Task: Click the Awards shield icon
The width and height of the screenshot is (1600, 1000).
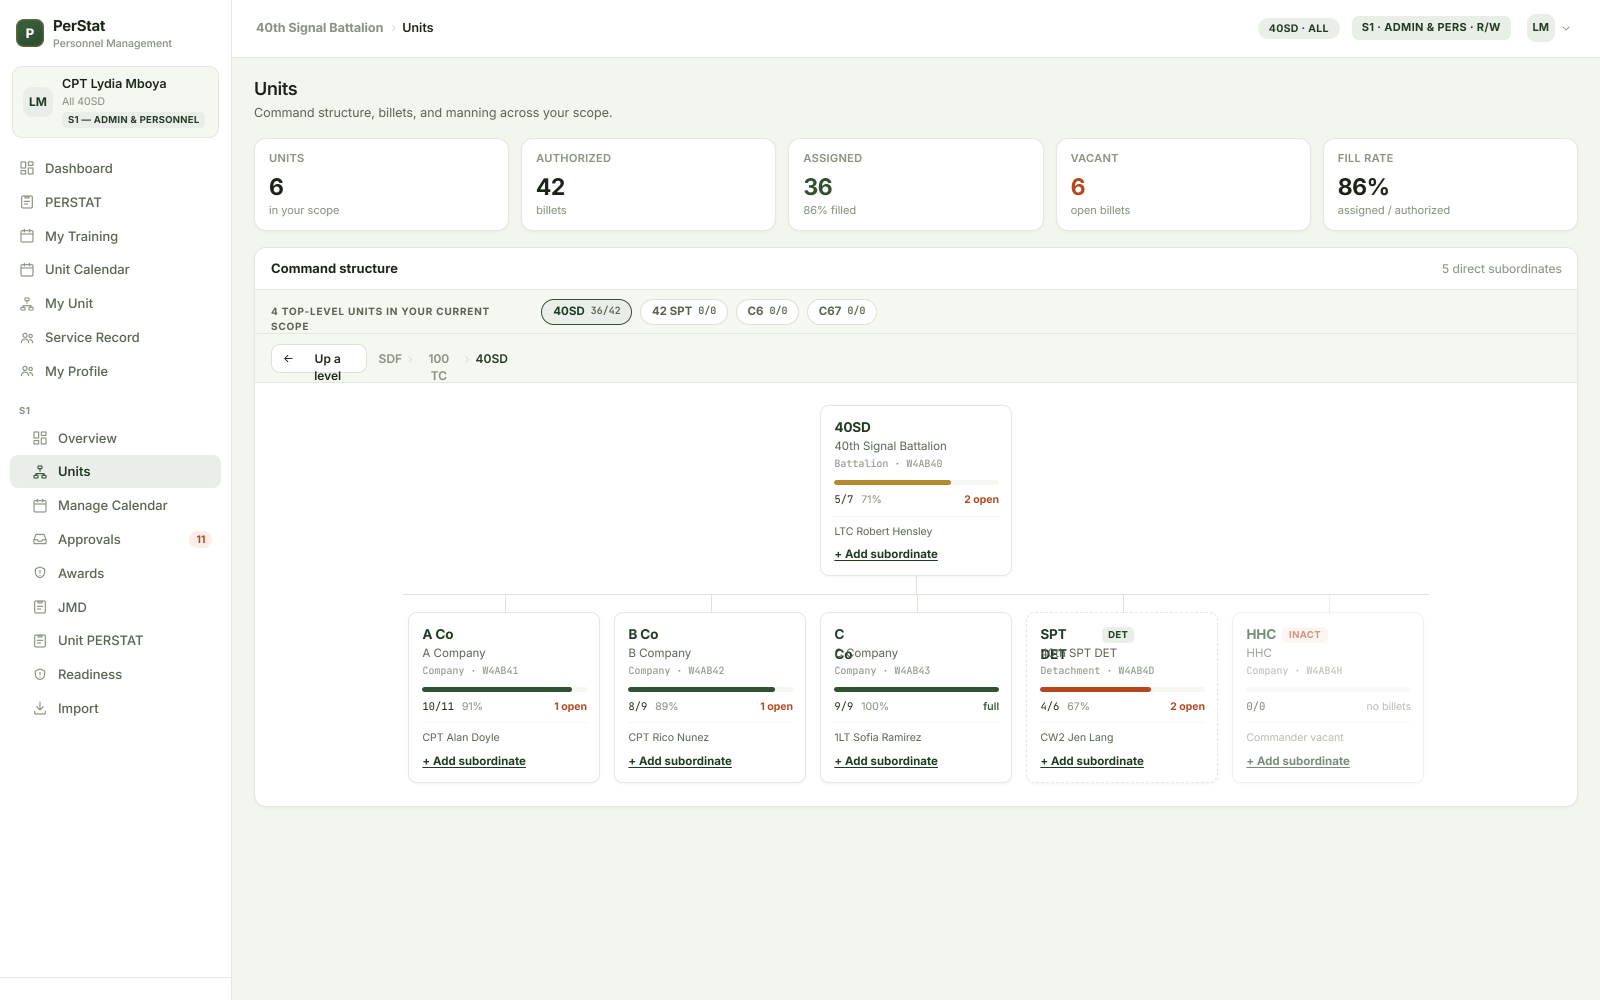Action: 40,573
